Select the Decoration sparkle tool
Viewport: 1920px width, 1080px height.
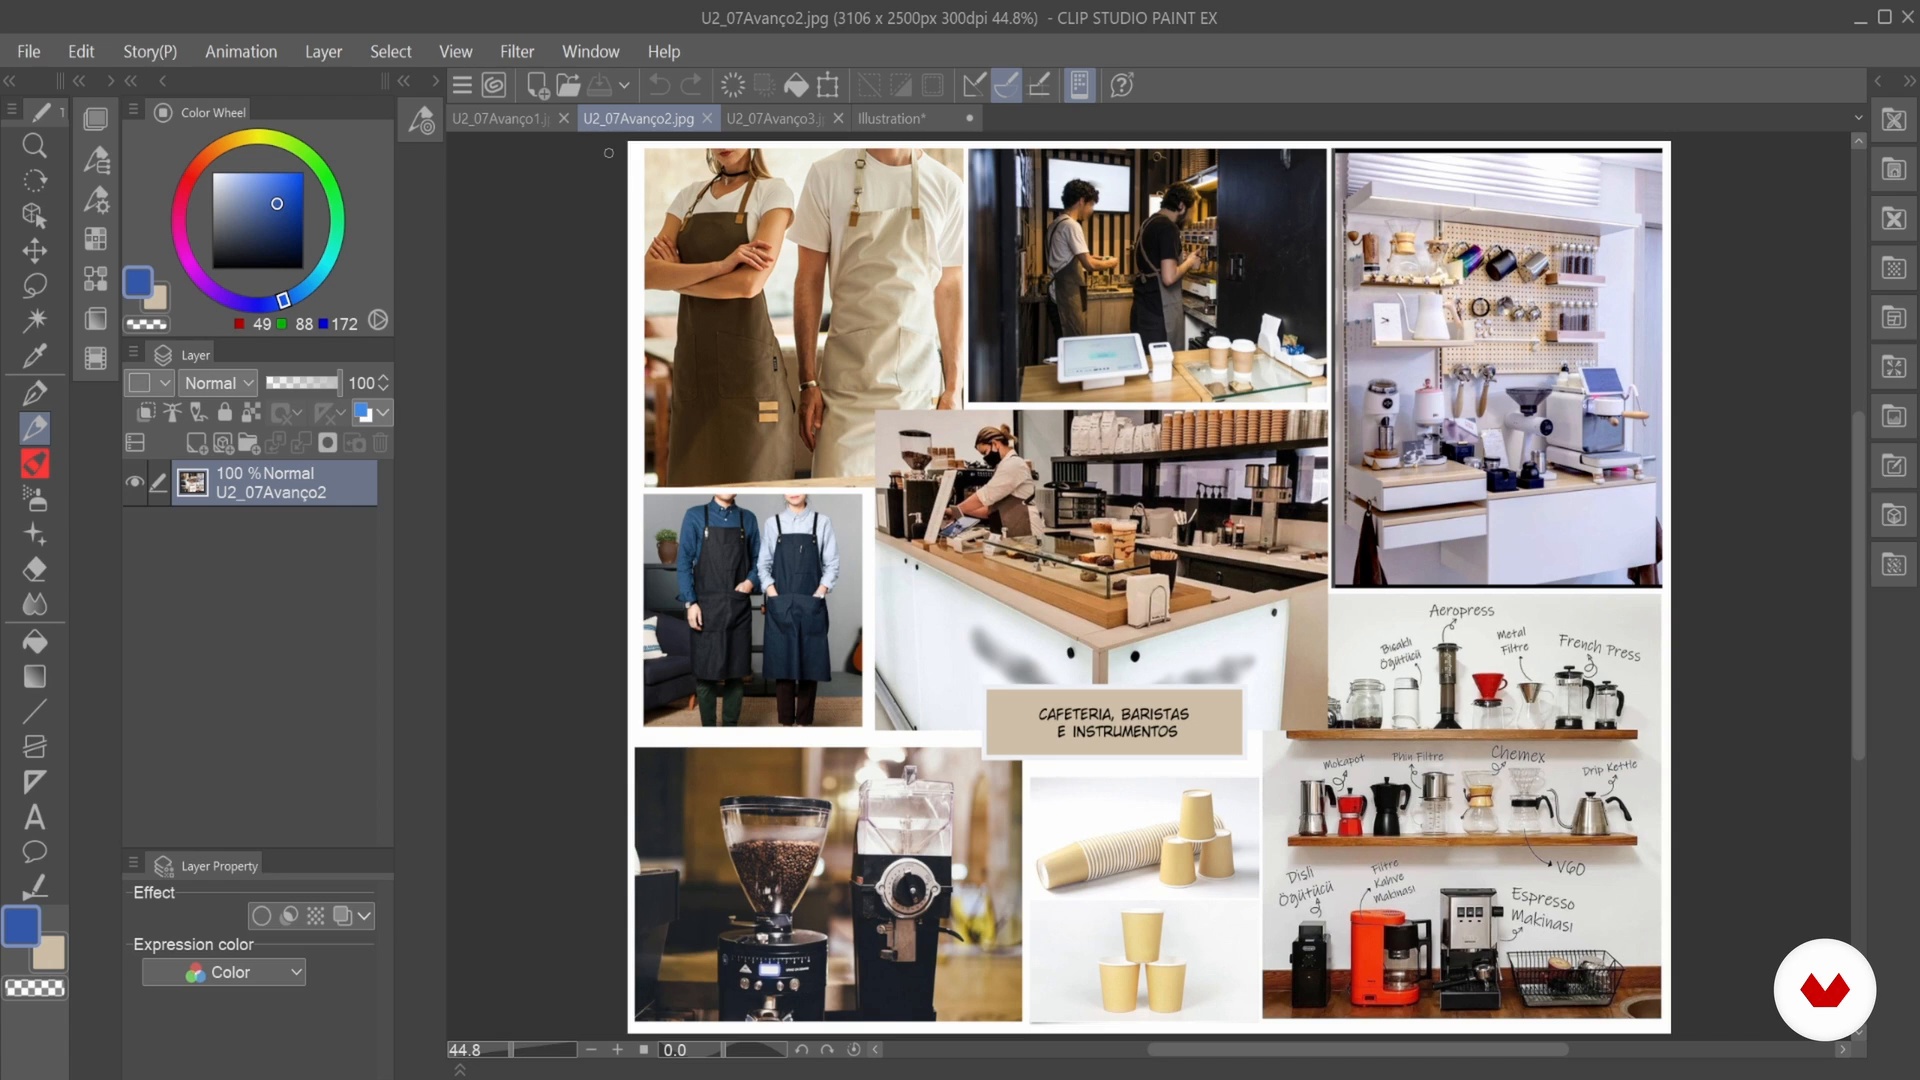34,534
